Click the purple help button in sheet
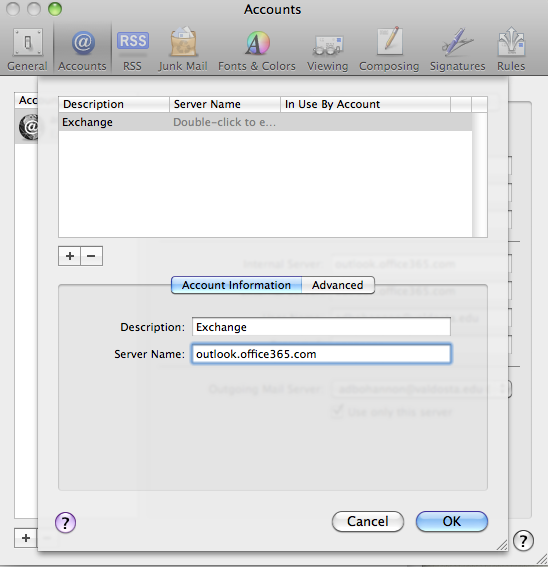 tap(65, 523)
